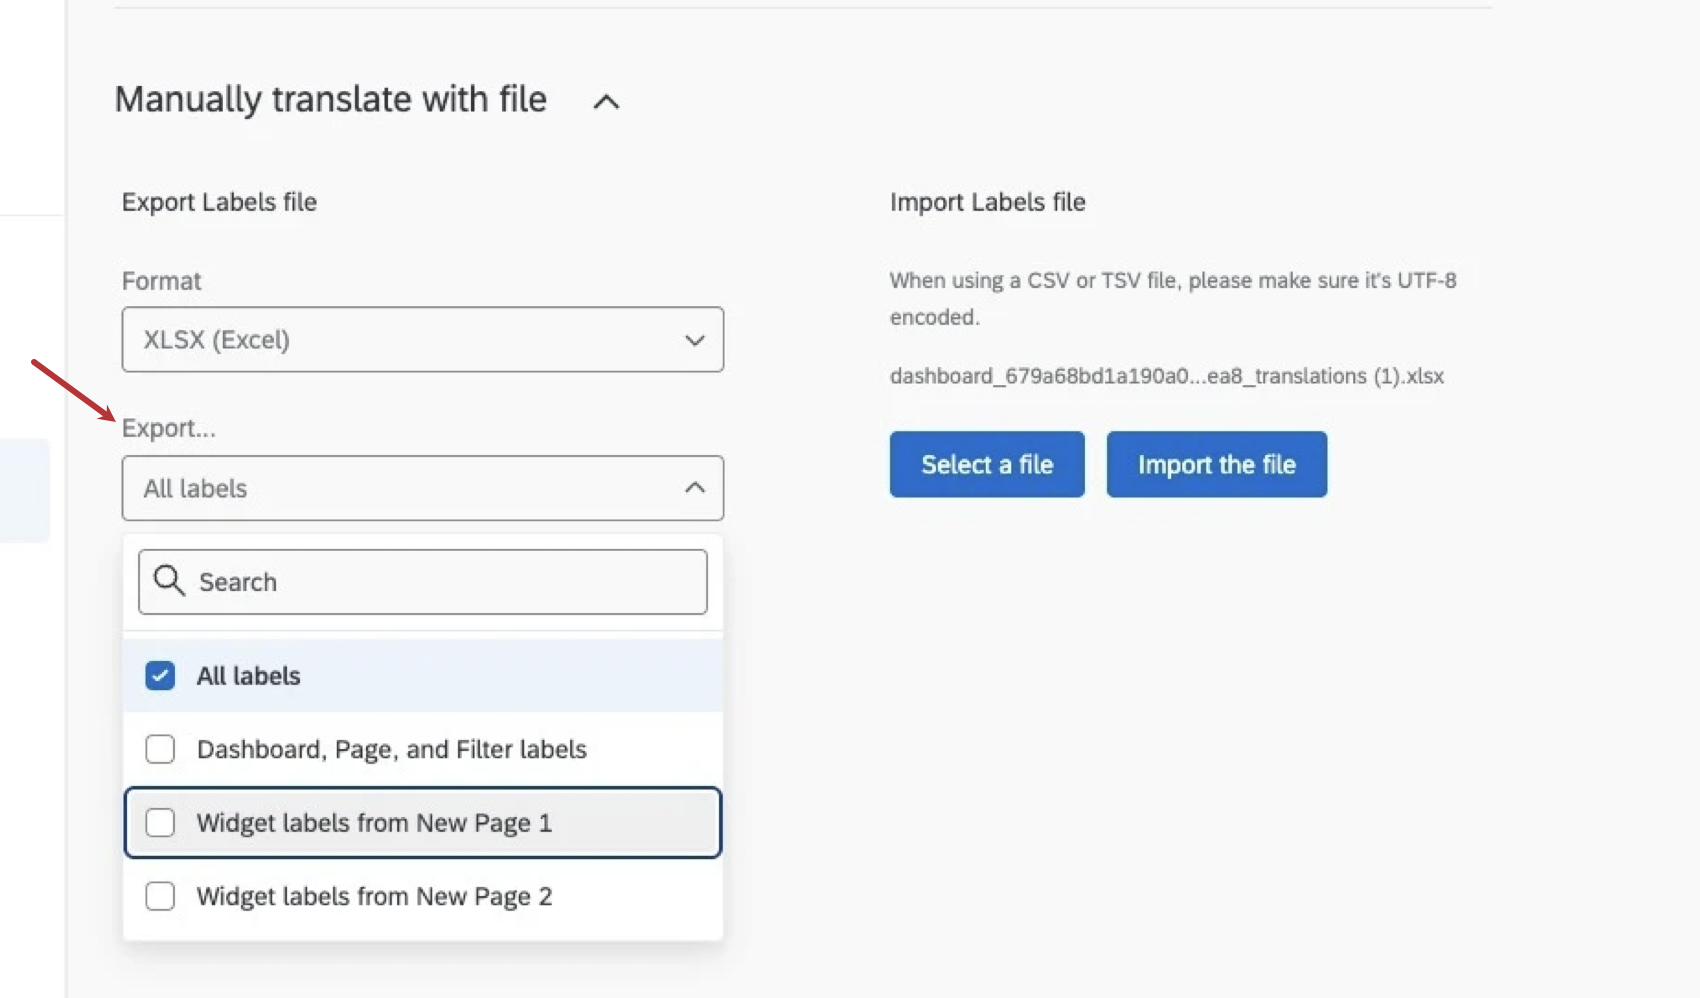Click the Export... field label
Image resolution: width=1700 pixels, height=998 pixels.
[169, 428]
